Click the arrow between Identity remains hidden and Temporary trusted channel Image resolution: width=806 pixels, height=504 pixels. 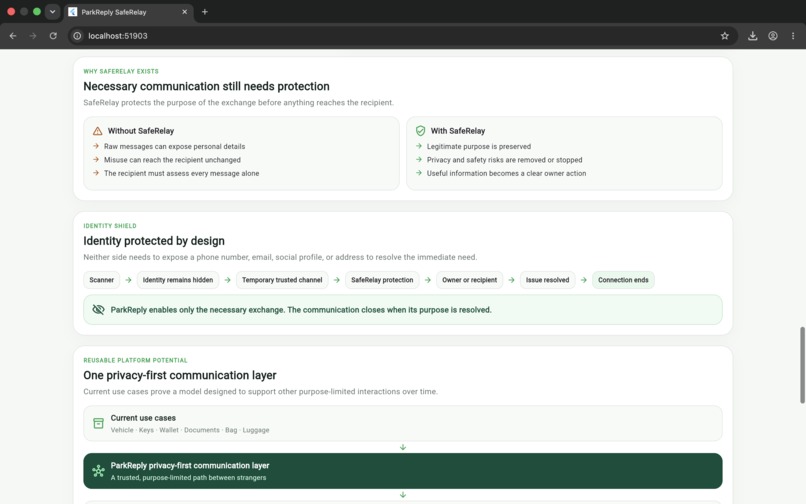pos(228,280)
